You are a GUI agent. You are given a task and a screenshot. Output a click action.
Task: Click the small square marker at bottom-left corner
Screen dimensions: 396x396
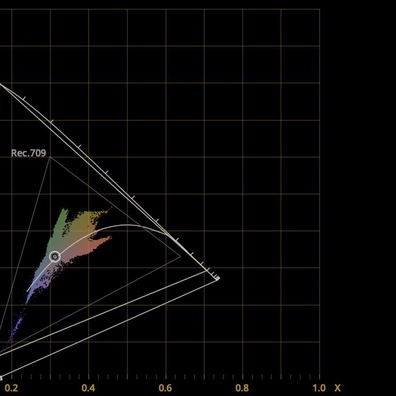click(x=1, y=378)
